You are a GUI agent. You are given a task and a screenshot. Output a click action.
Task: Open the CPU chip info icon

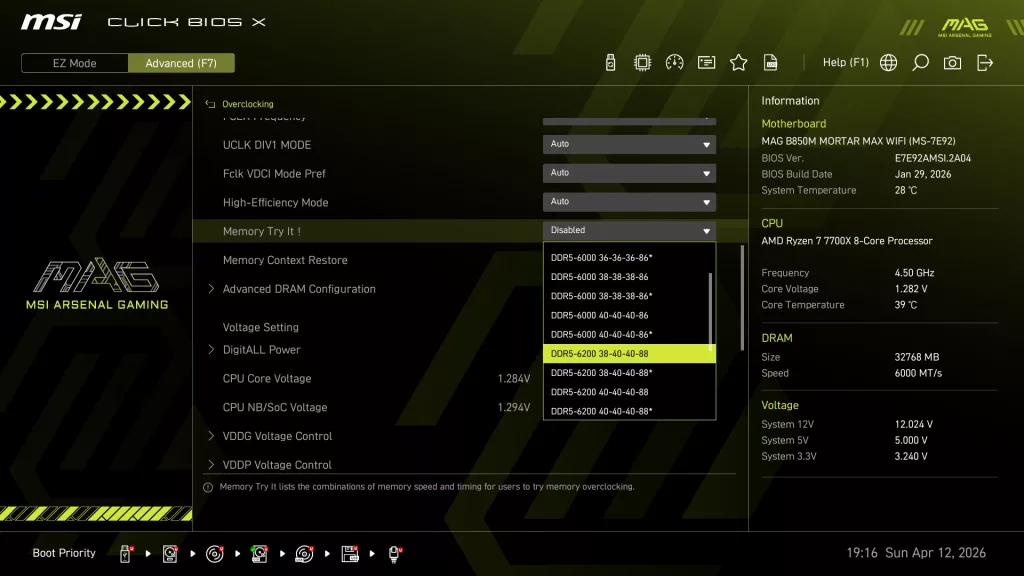click(643, 63)
